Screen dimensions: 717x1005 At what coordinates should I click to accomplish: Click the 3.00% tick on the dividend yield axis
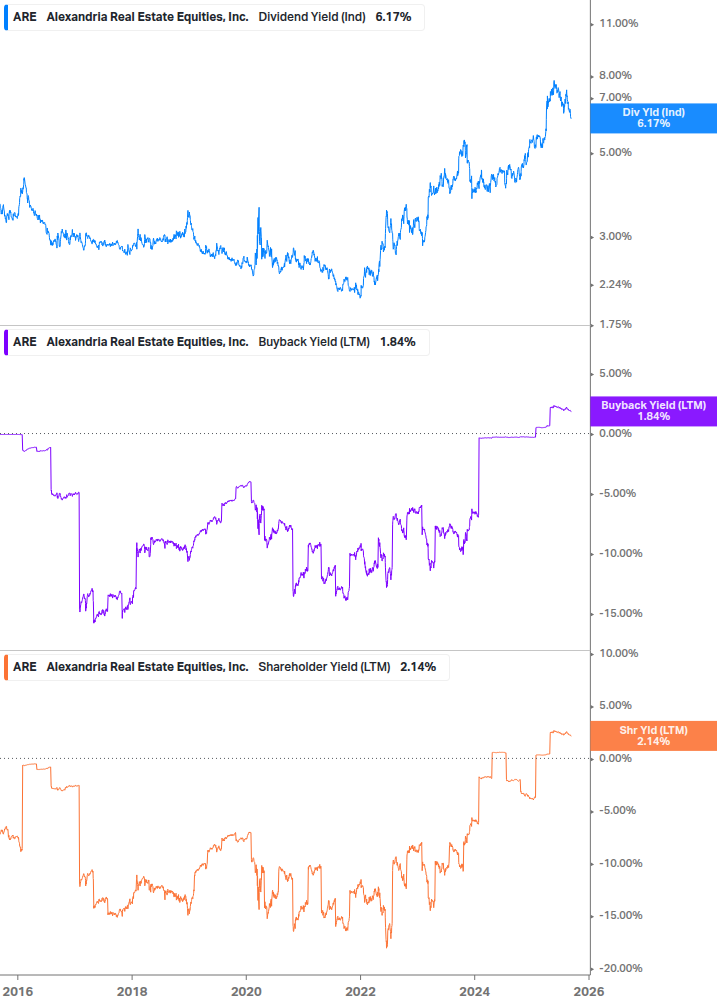pyautogui.click(x=615, y=237)
